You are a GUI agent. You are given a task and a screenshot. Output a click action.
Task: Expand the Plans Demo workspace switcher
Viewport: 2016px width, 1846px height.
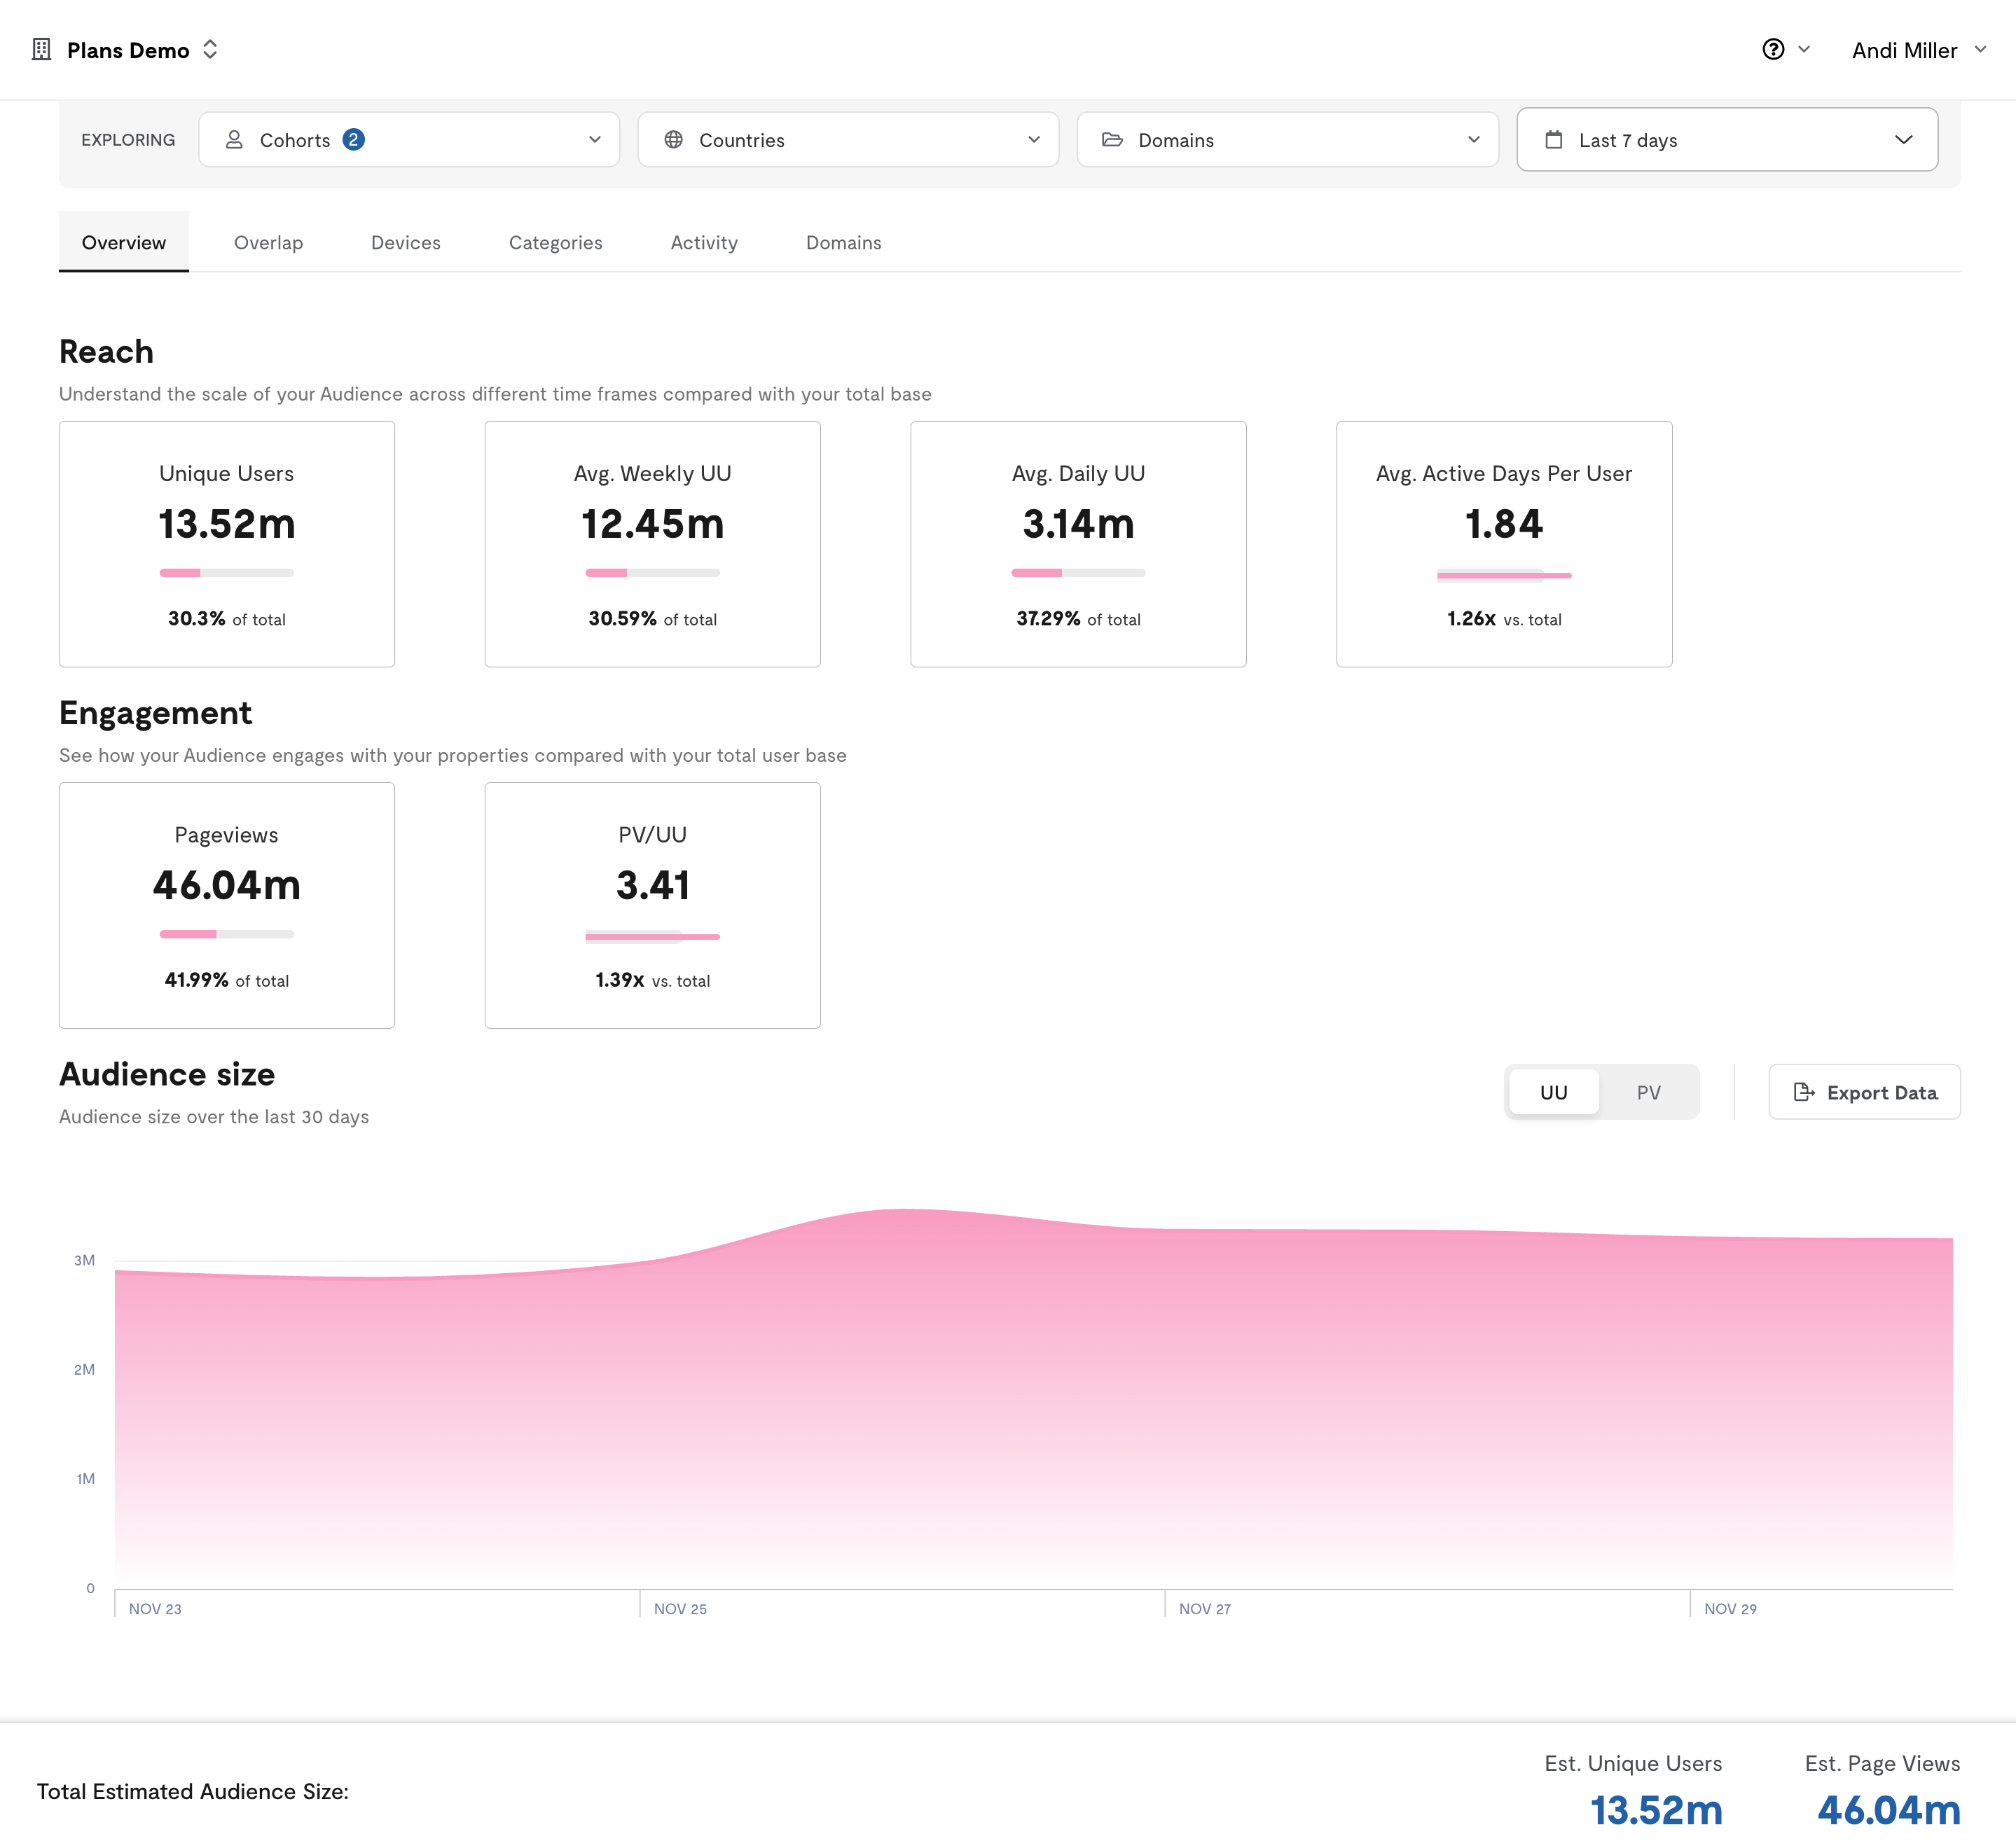click(x=210, y=50)
